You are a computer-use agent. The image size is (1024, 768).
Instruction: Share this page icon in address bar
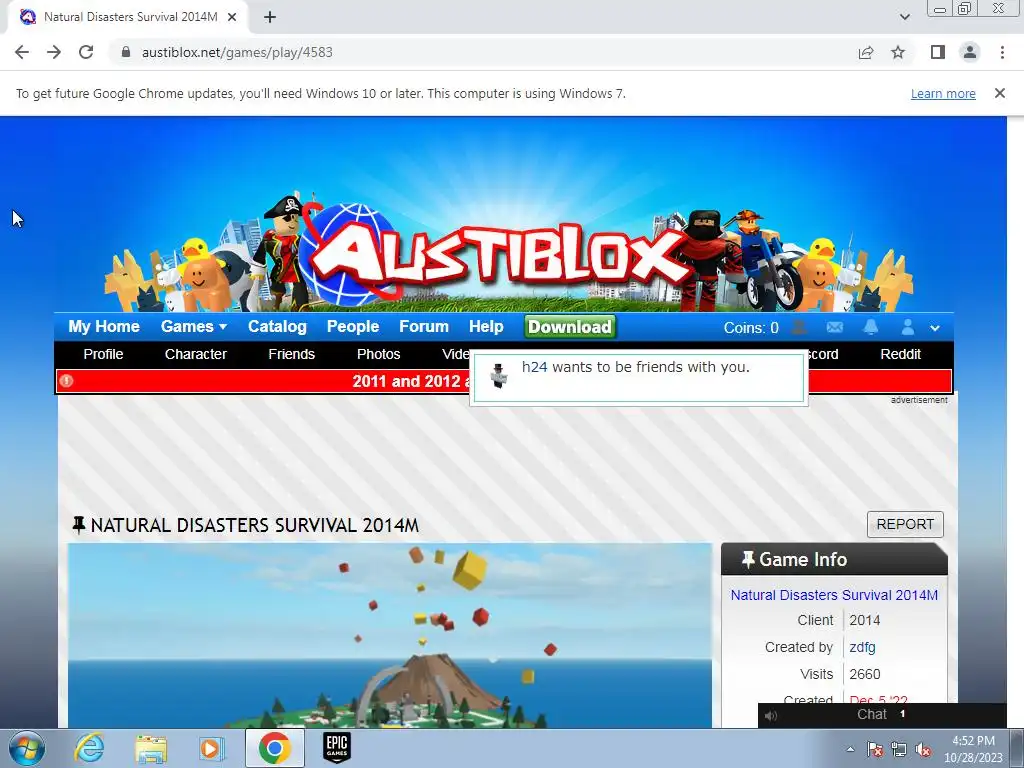pyautogui.click(x=866, y=52)
